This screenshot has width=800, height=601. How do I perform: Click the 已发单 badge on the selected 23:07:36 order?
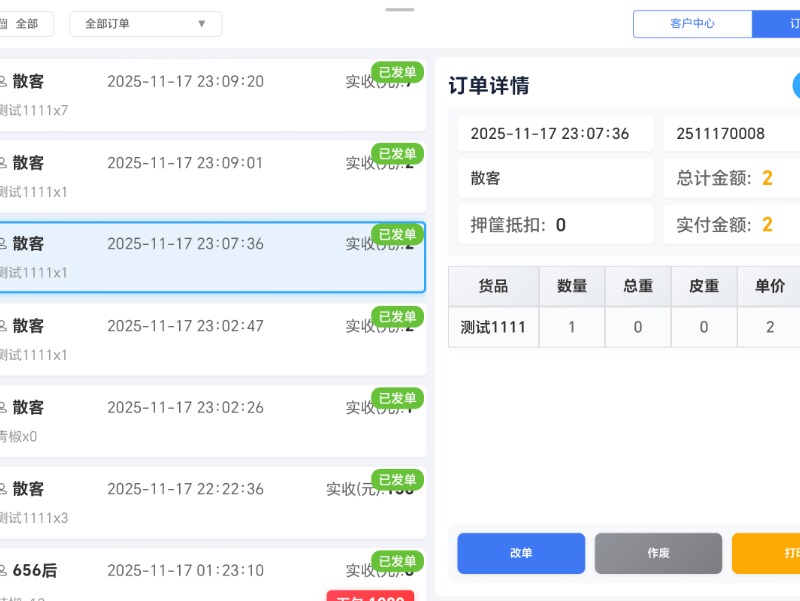pyautogui.click(x=397, y=235)
